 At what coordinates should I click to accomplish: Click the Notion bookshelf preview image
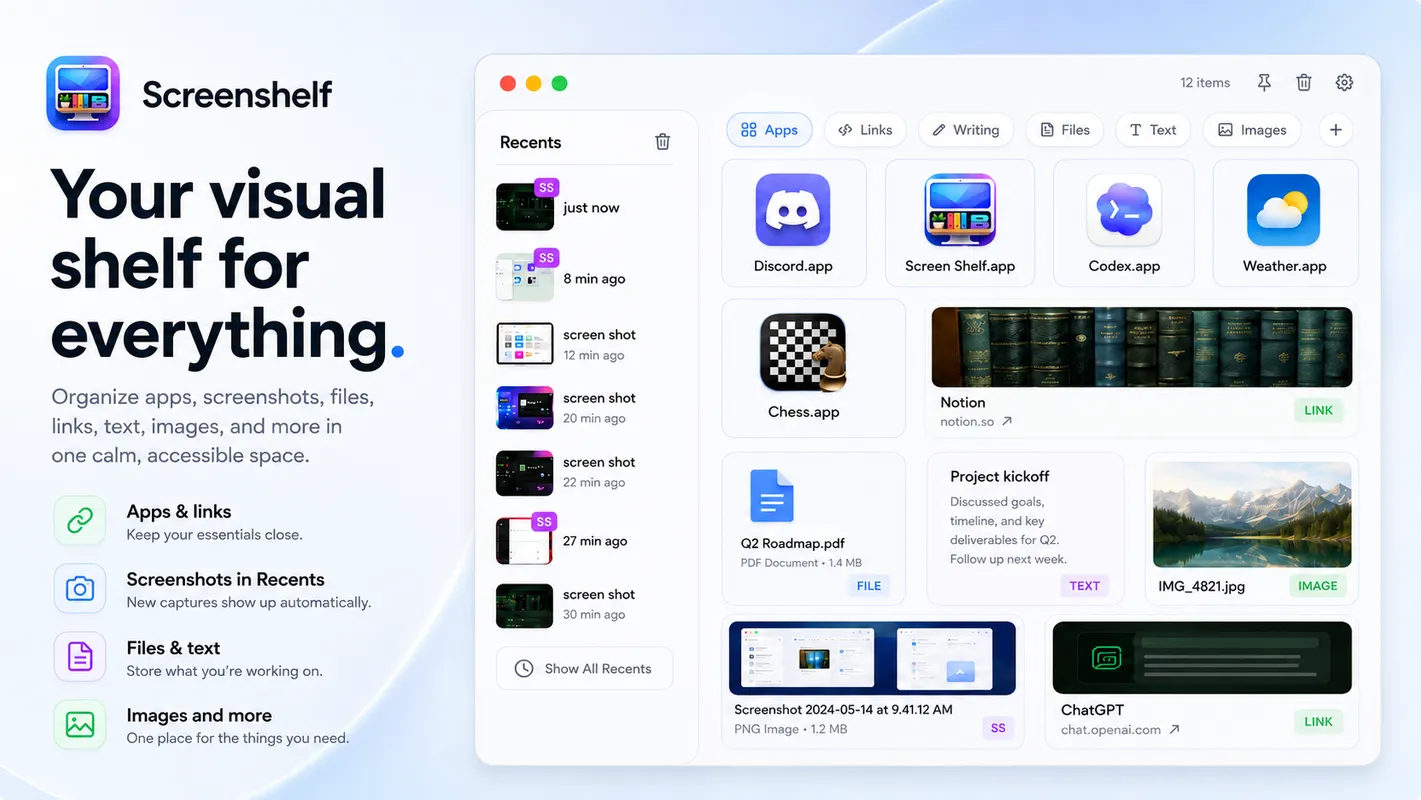[1142, 347]
